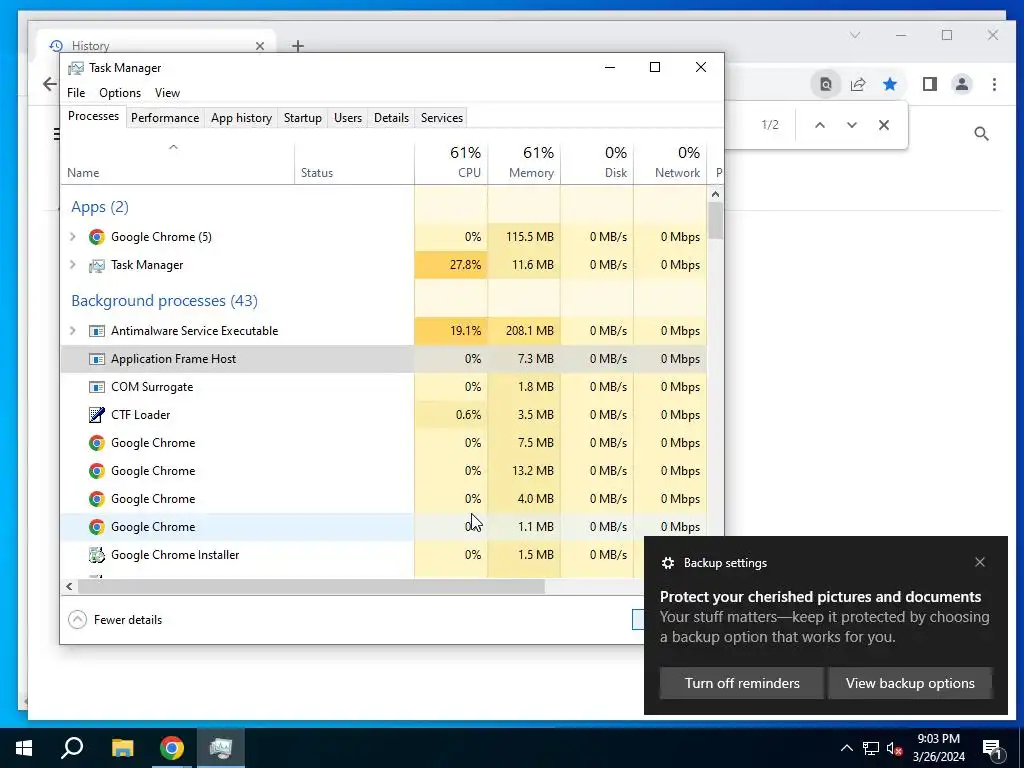Screen dimensions: 1024x768
Task: Click Turn off reminders button
Action: (x=742, y=683)
